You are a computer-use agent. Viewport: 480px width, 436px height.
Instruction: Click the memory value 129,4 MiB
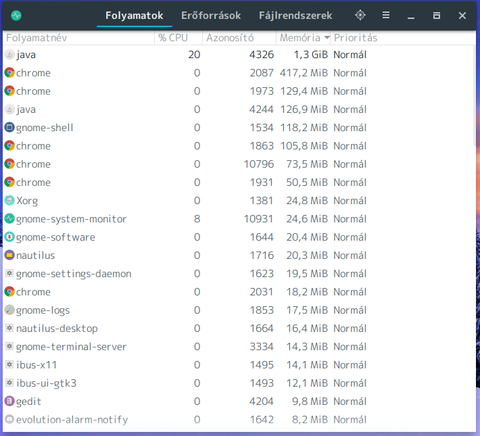click(x=304, y=91)
